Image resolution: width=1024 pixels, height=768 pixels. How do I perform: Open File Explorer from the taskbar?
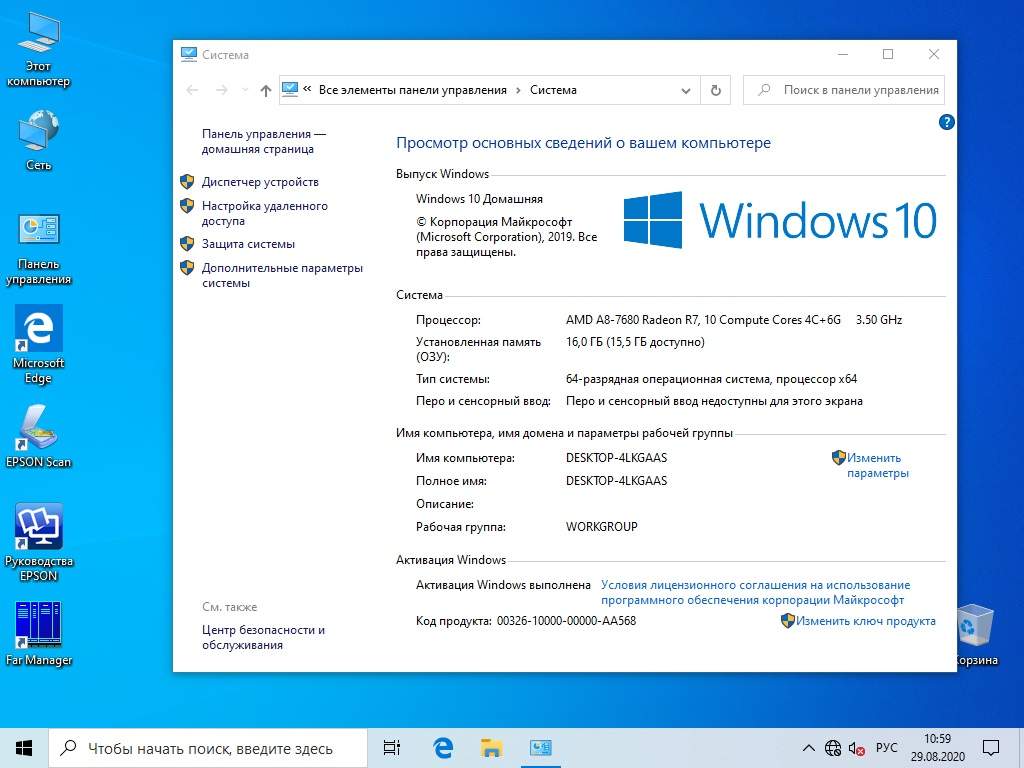pos(491,748)
